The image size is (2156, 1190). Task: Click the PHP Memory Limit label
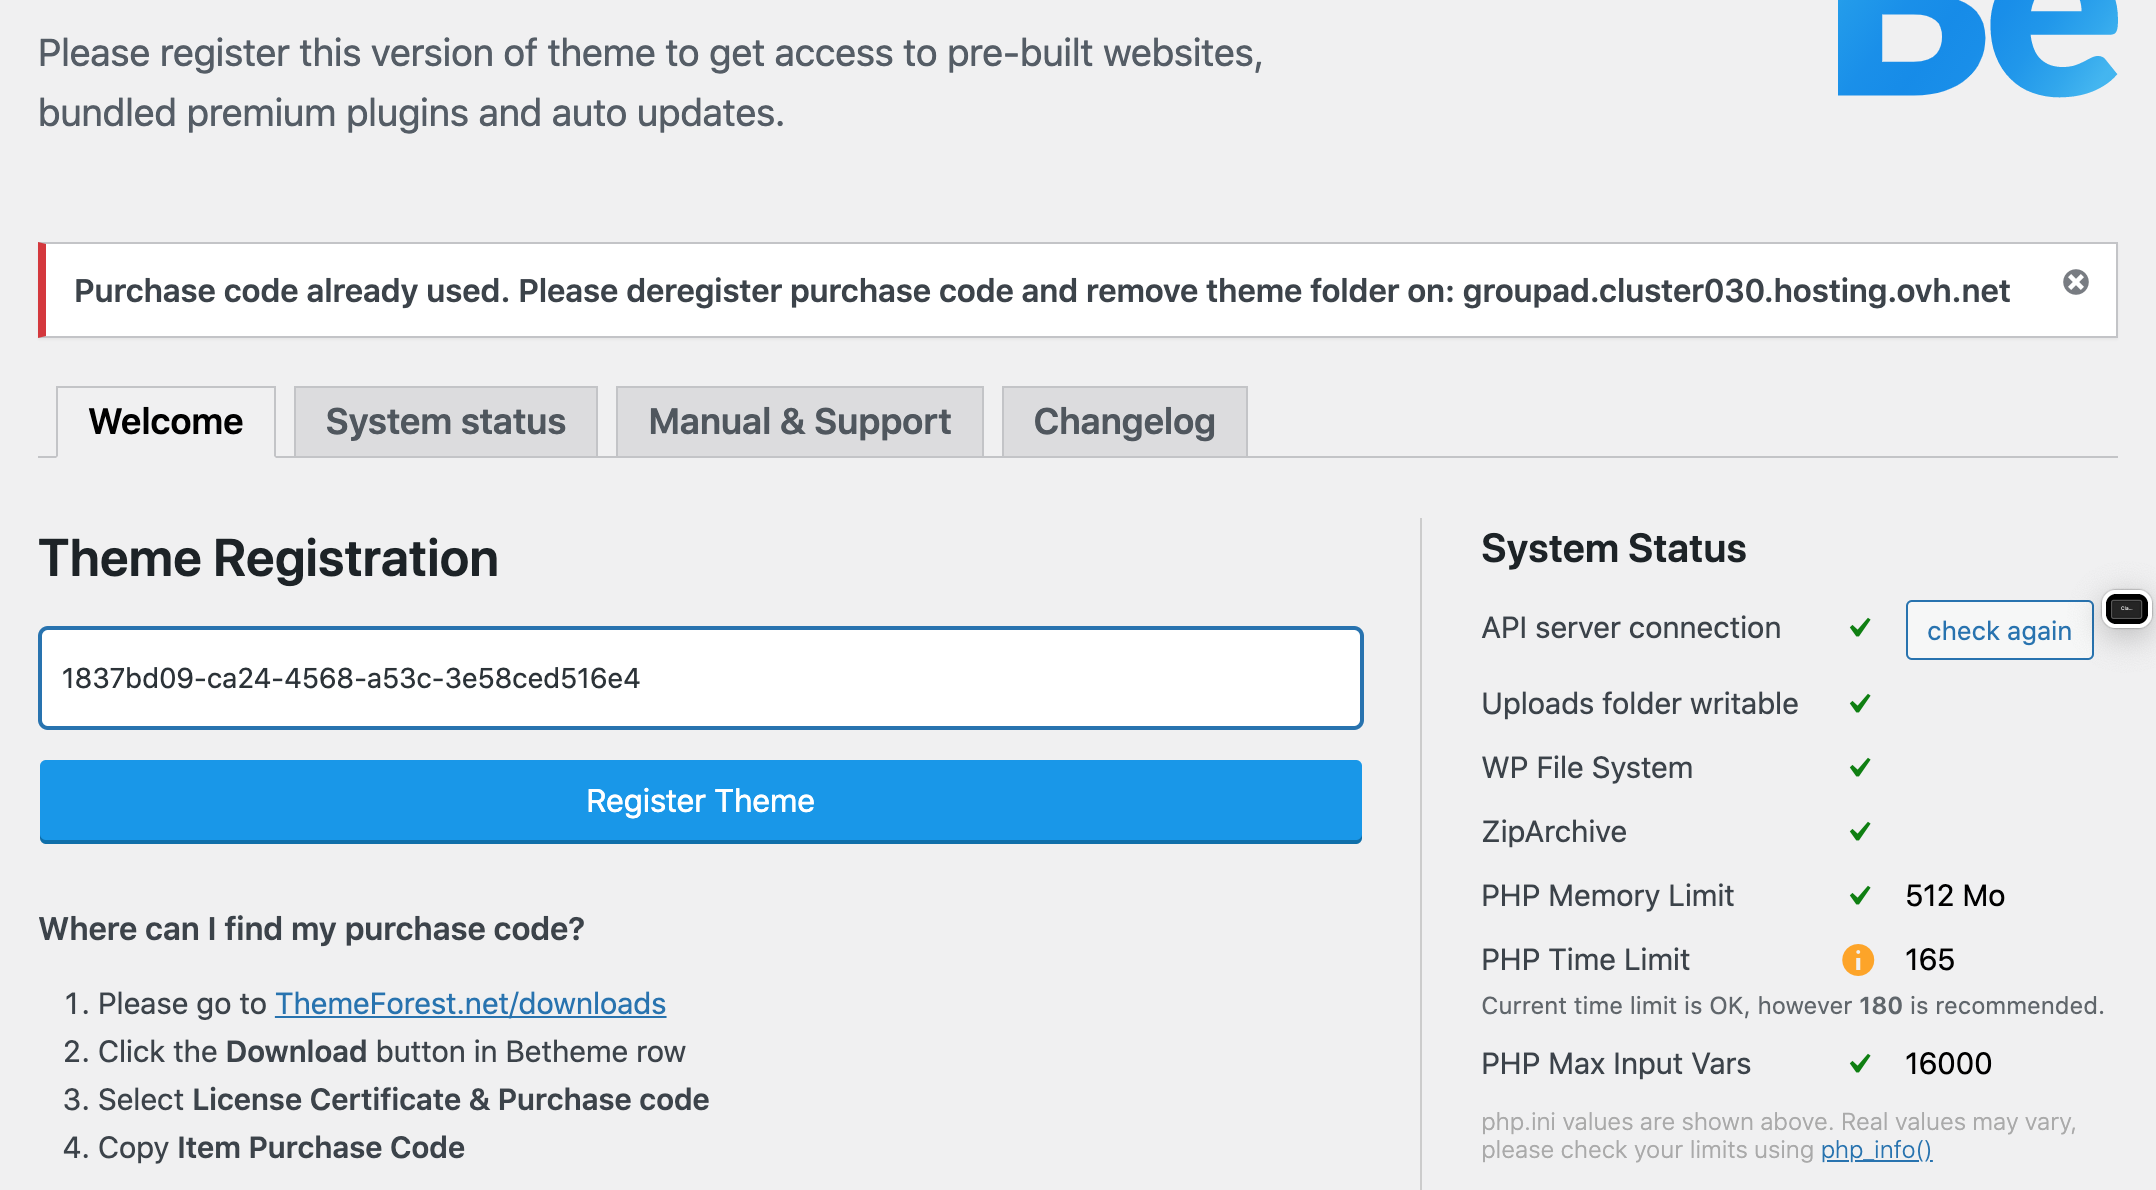coord(1608,896)
